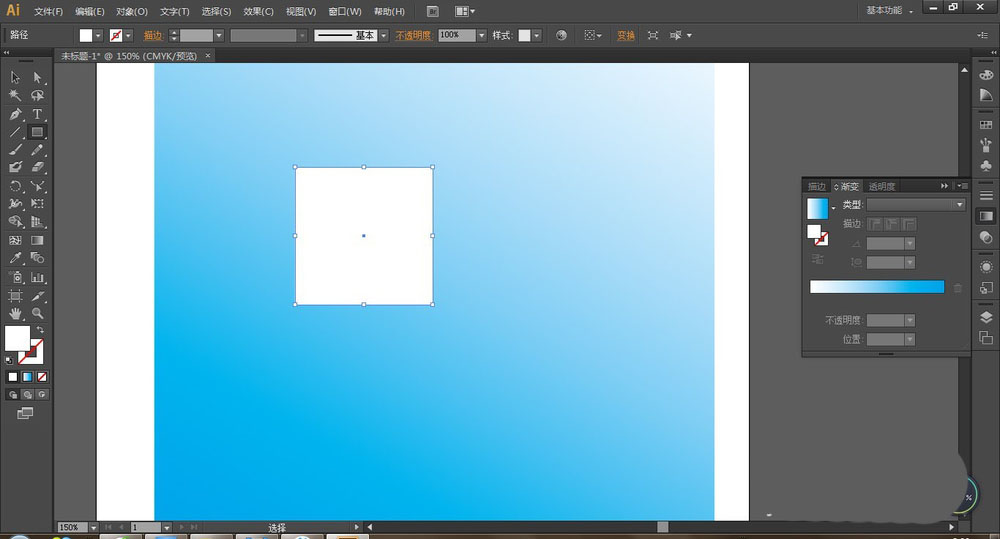Screen dimensions: 1000x539
Task: Pick the Eyedropper tool
Action: click(15, 259)
